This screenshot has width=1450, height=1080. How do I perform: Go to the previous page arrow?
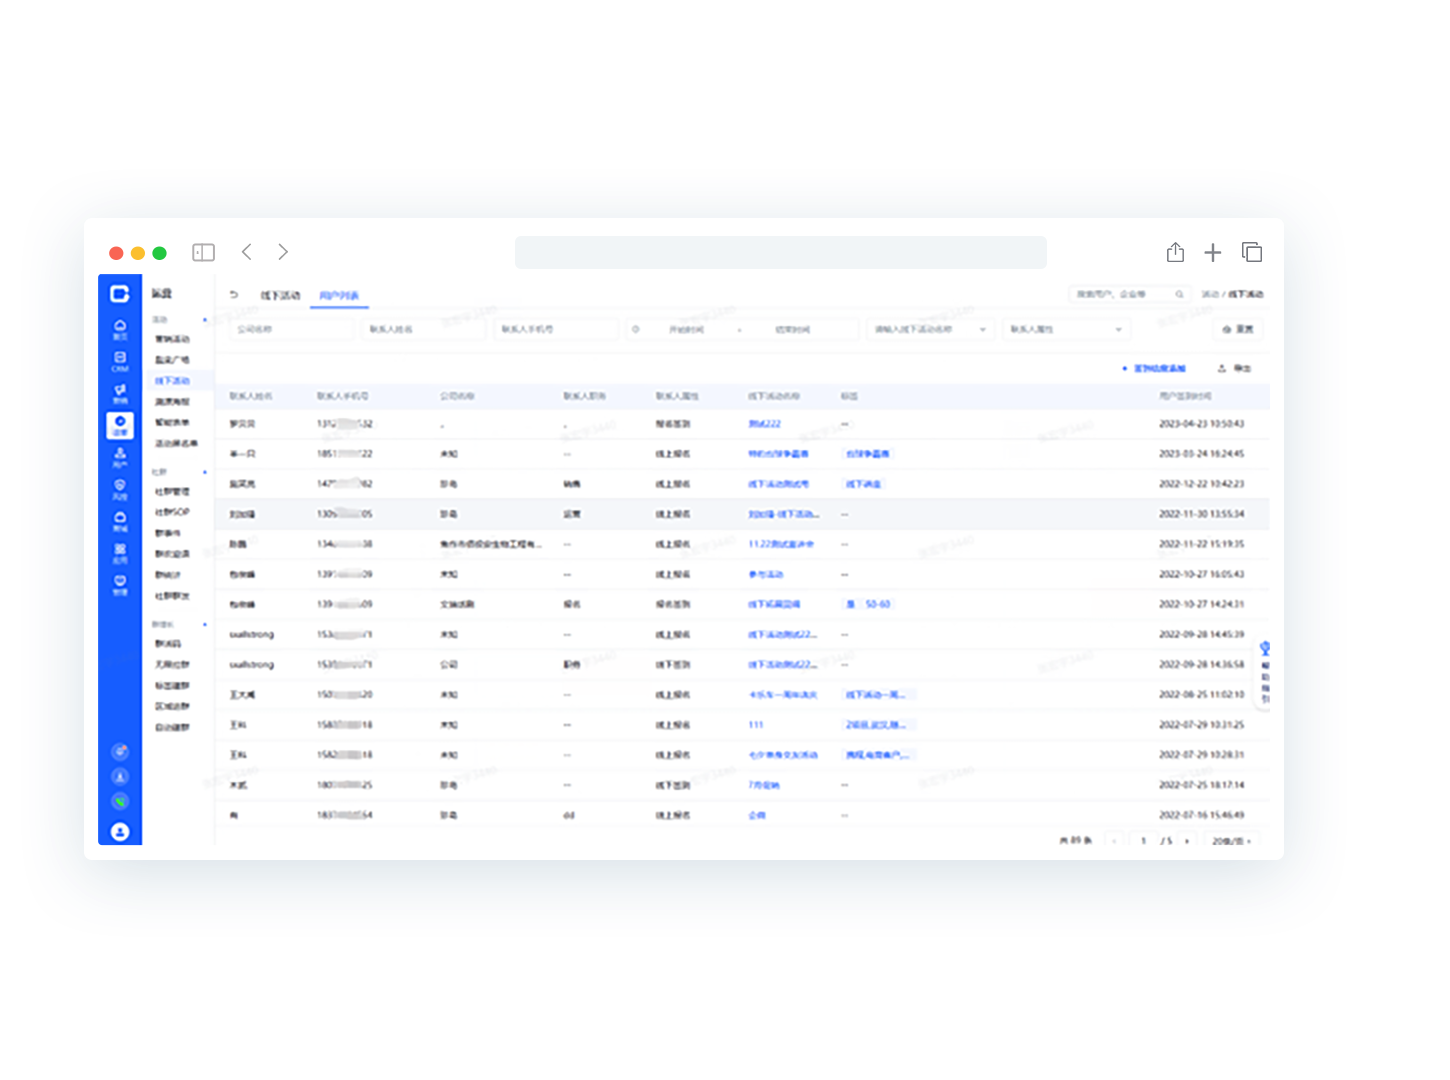(x=1115, y=841)
